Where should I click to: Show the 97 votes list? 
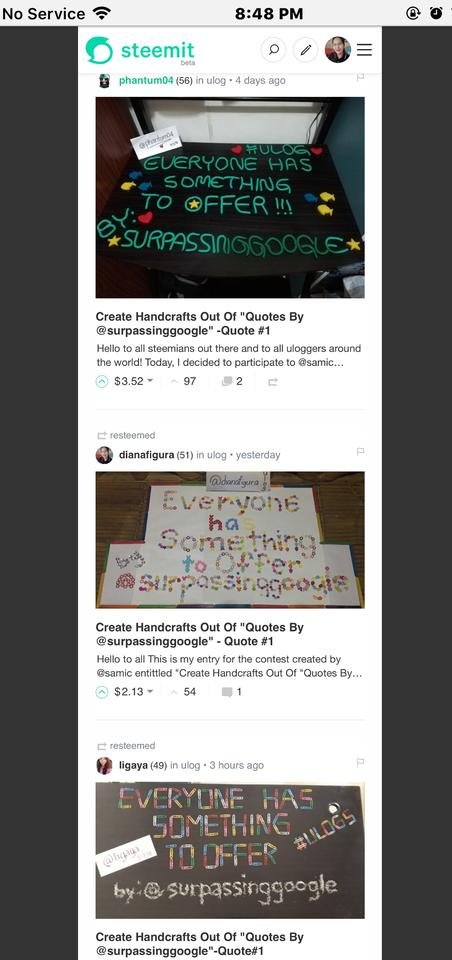184,381
